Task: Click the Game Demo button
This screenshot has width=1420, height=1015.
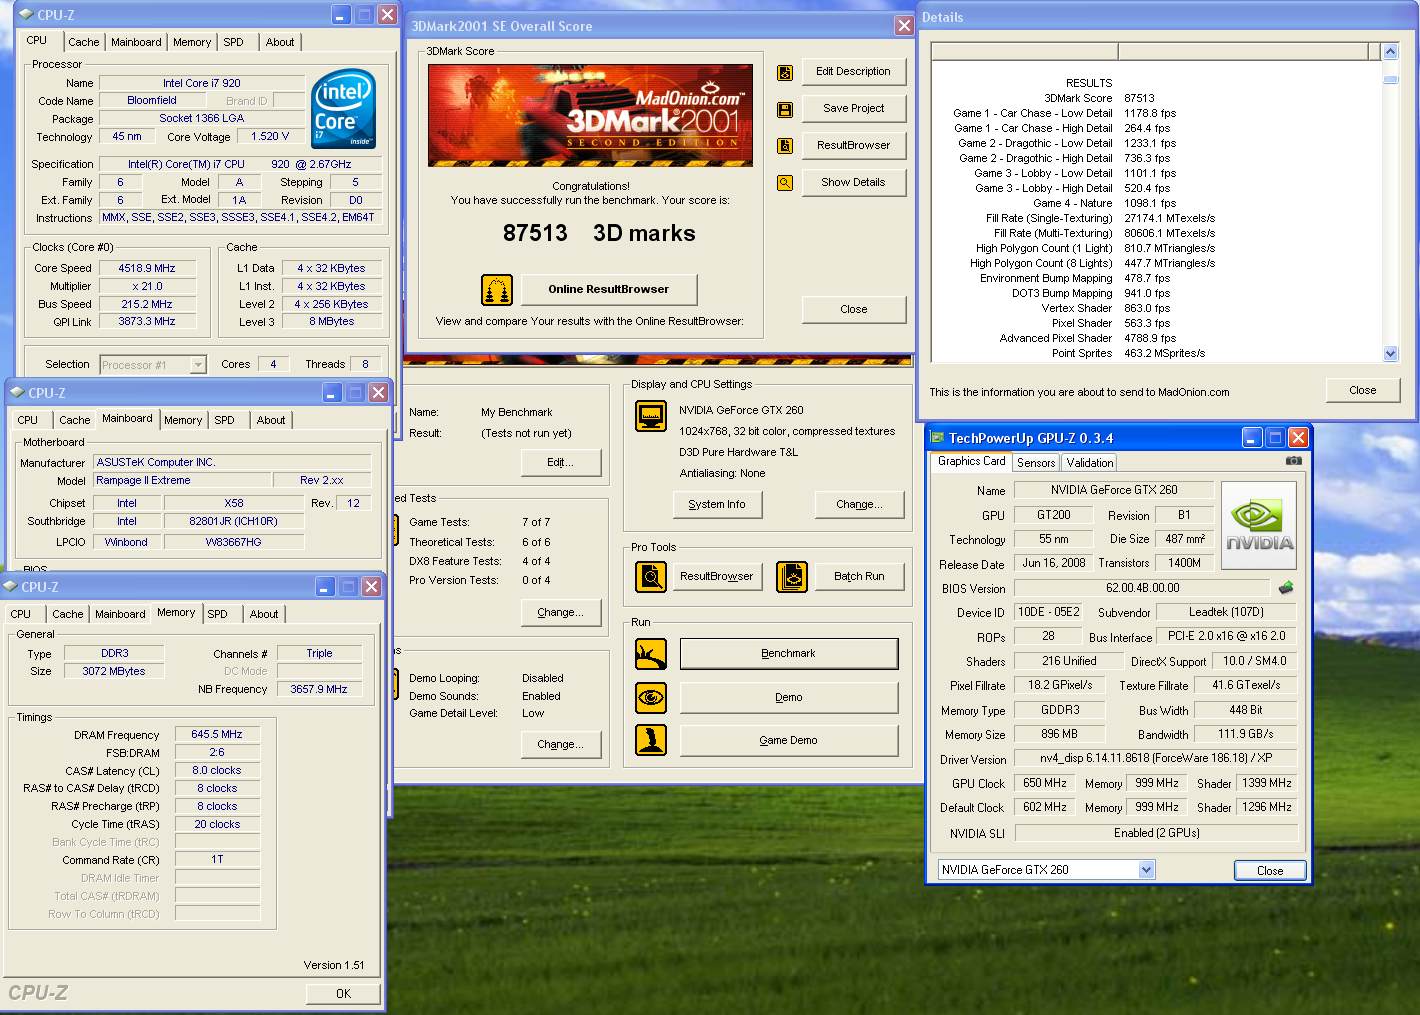Action: (x=788, y=741)
